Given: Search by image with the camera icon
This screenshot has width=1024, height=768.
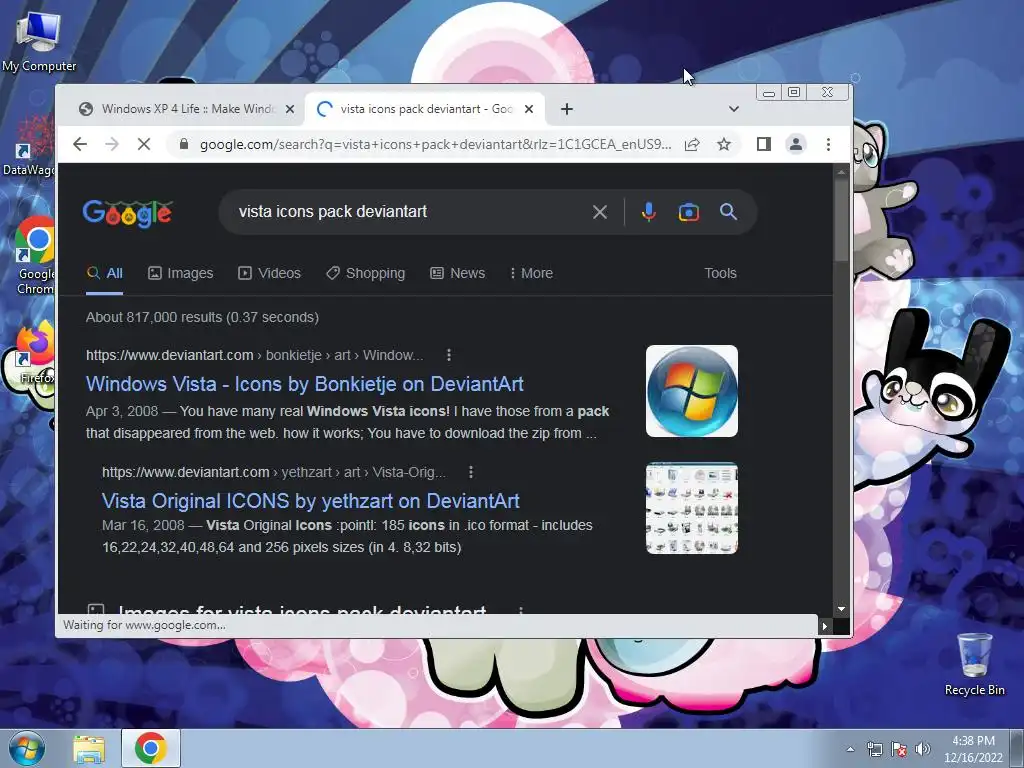Looking at the screenshot, I should [x=688, y=212].
